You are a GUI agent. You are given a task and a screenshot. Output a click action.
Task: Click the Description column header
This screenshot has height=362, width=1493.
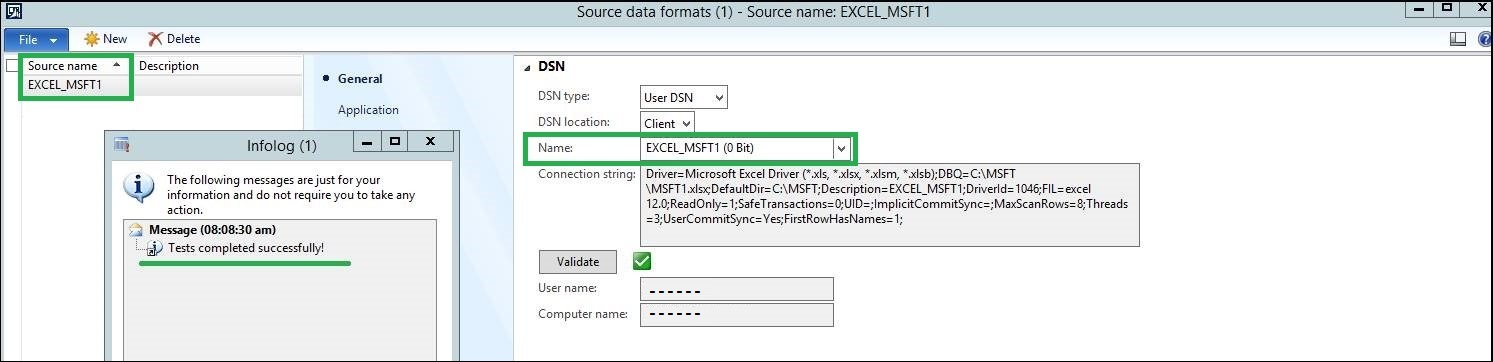point(169,66)
